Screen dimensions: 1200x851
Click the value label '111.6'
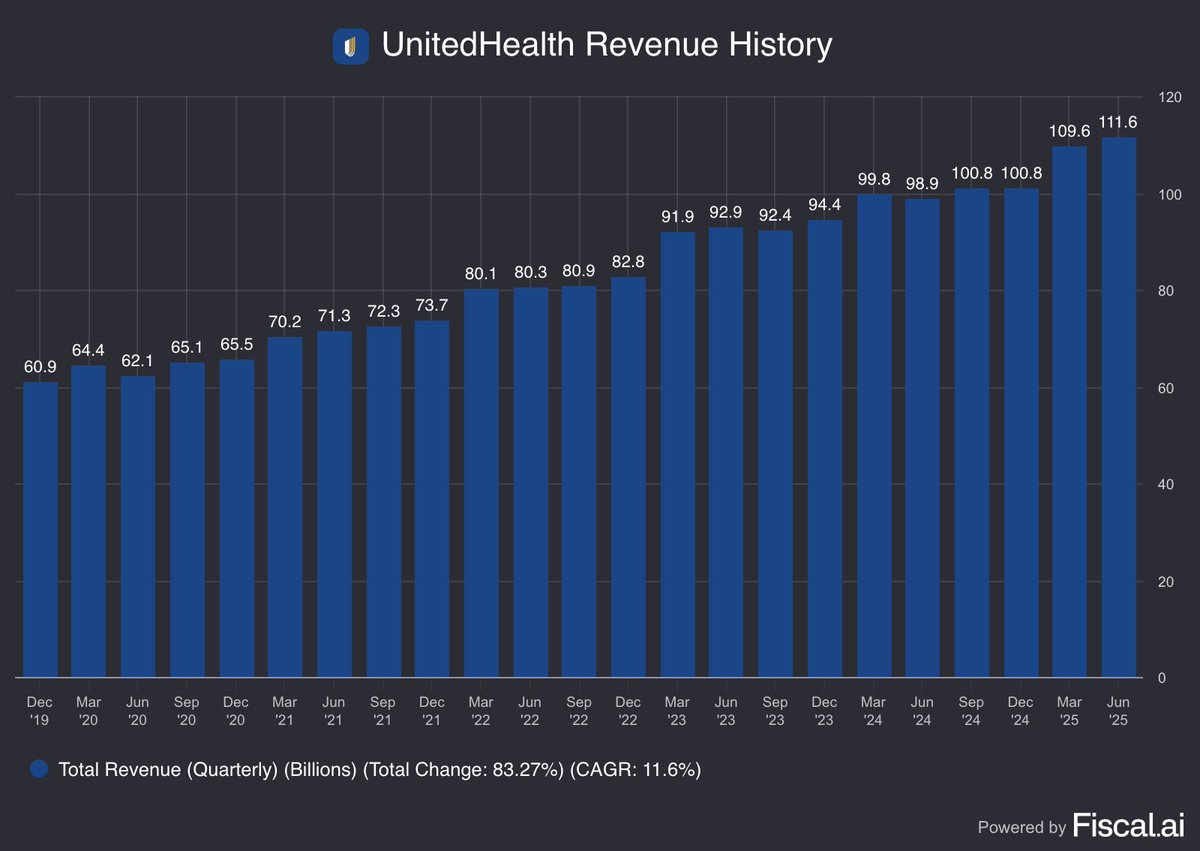click(1120, 122)
